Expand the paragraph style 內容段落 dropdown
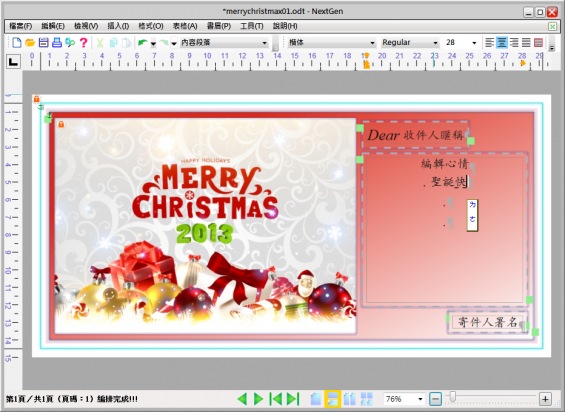The height and width of the screenshot is (412, 565). point(264,43)
